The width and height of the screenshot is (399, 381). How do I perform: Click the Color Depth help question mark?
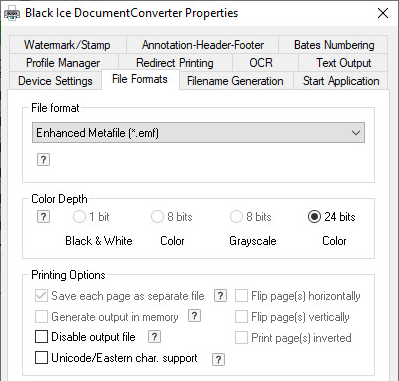(43, 217)
